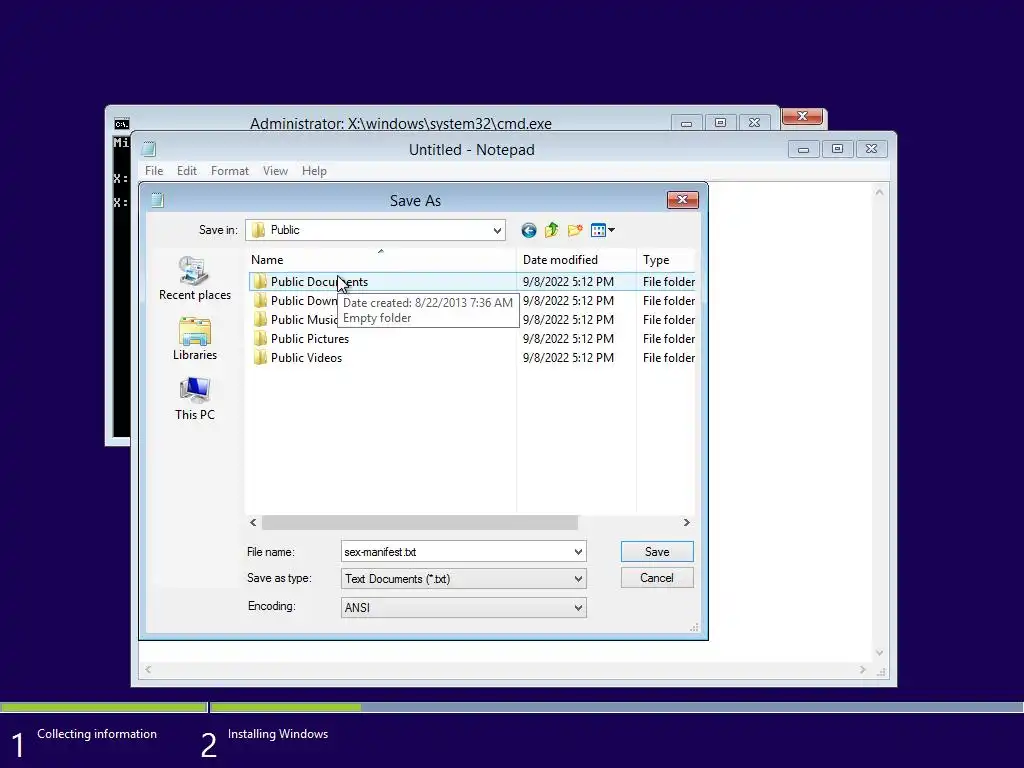Sort by Date modified column header

pyautogui.click(x=576, y=259)
